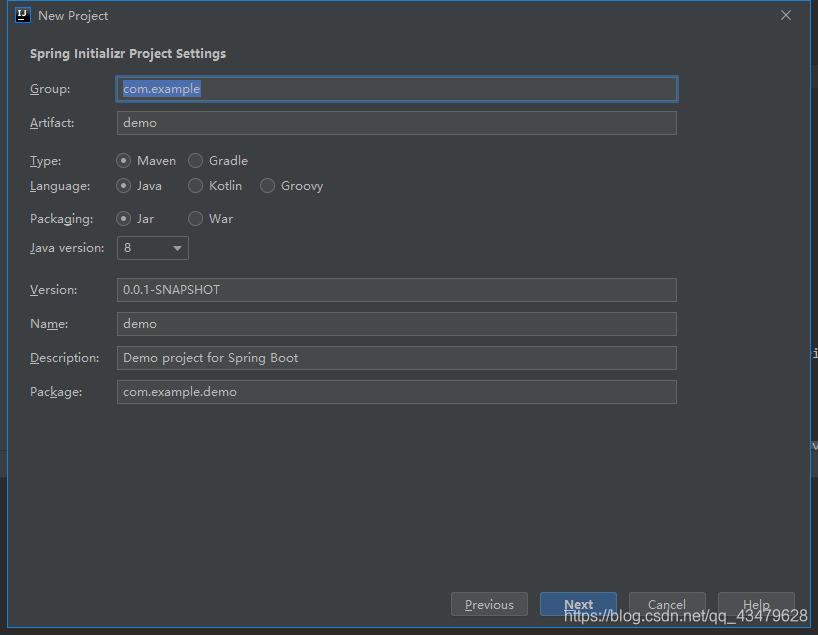This screenshot has width=818, height=635.
Task: Click into the Artifact input field
Action: pyautogui.click(x=396, y=123)
